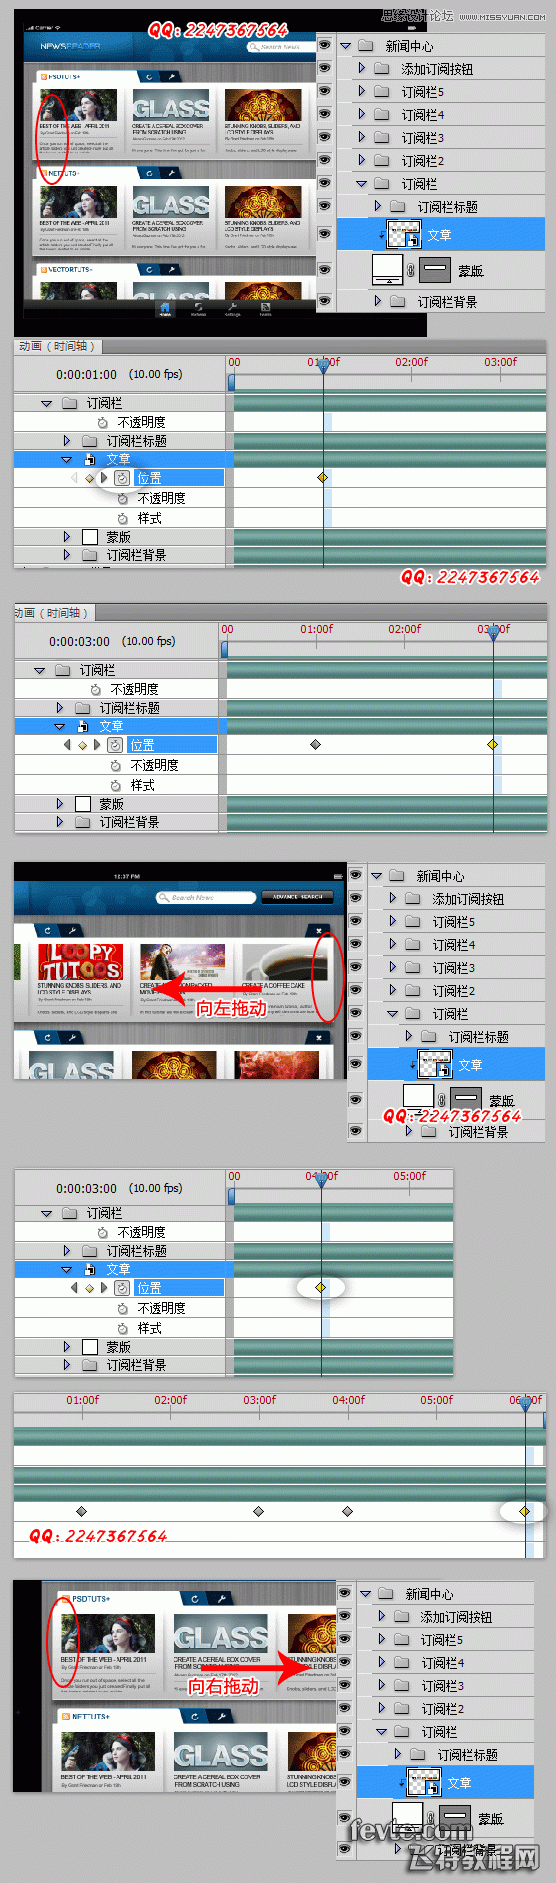Viewport: 556px width, 1883px height.
Task: Click the 0:00:01:00 current time display
Action: [x=86, y=374]
